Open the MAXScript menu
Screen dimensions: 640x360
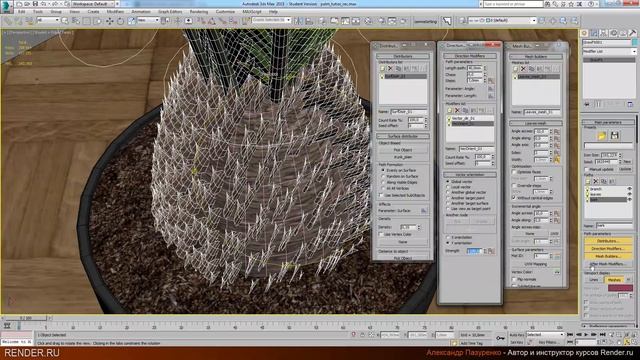(252, 12)
